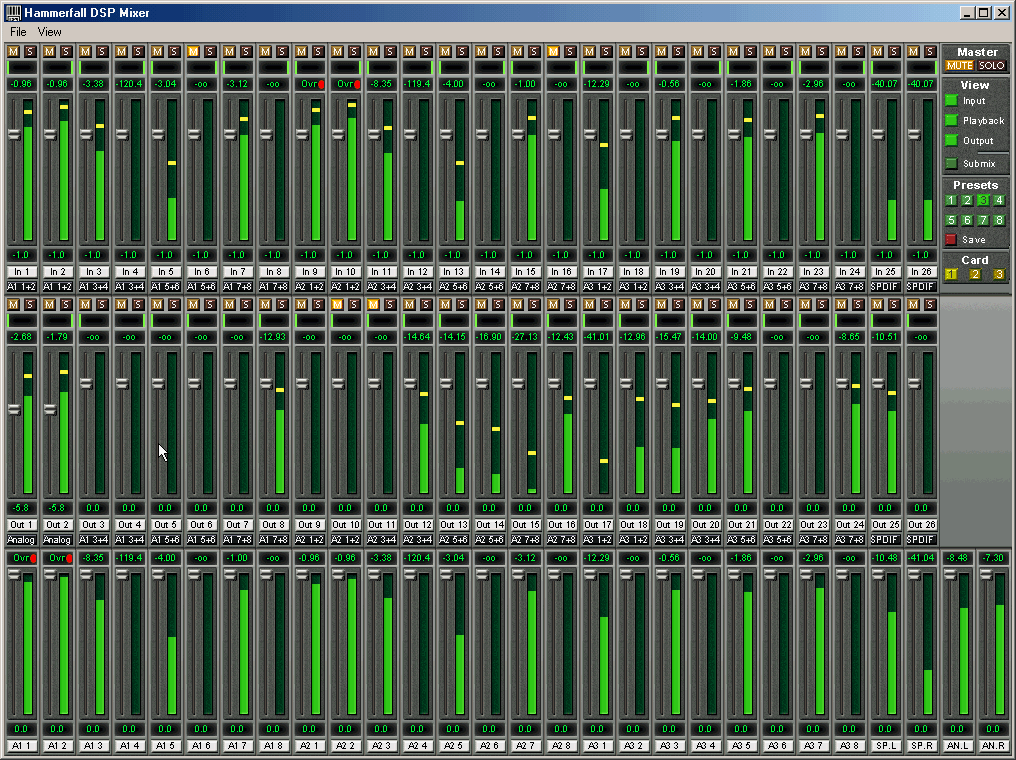The height and width of the screenshot is (760, 1016).
Task: Open routing selector A3 1+2 under In 17
Action: [597, 286]
